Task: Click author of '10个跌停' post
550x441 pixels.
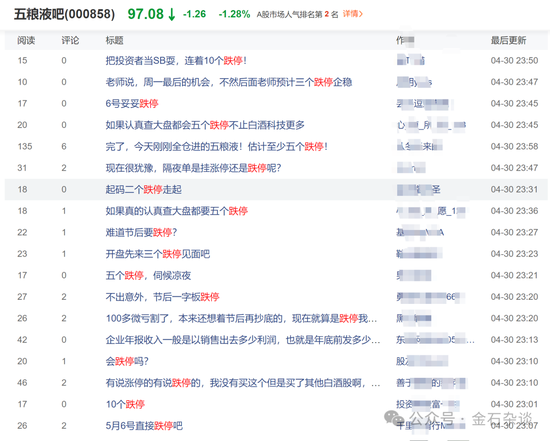Action: click(x=428, y=404)
